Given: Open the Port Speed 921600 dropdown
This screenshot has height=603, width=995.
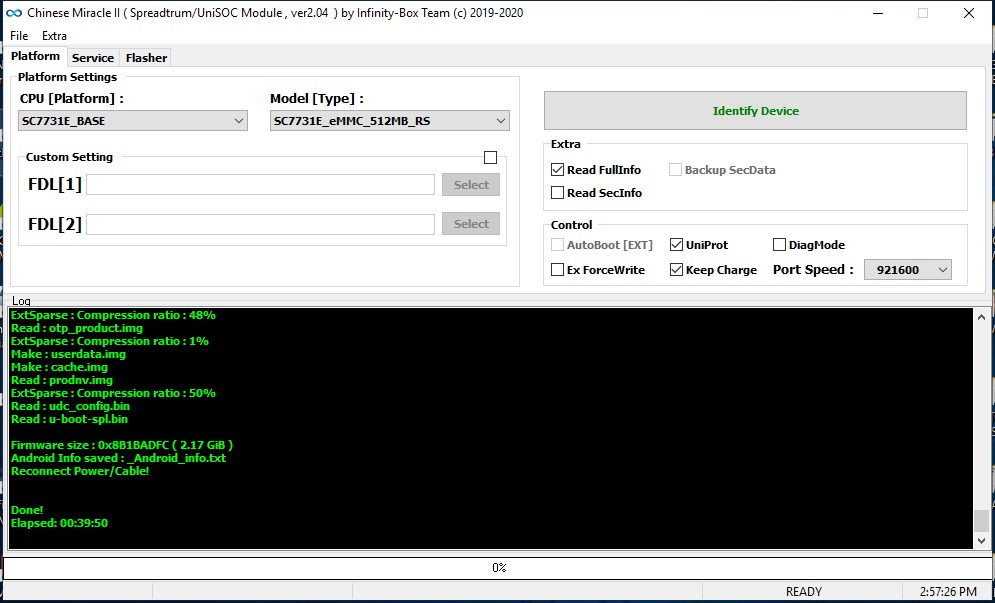Looking at the screenshot, I should click(x=907, y=270).
